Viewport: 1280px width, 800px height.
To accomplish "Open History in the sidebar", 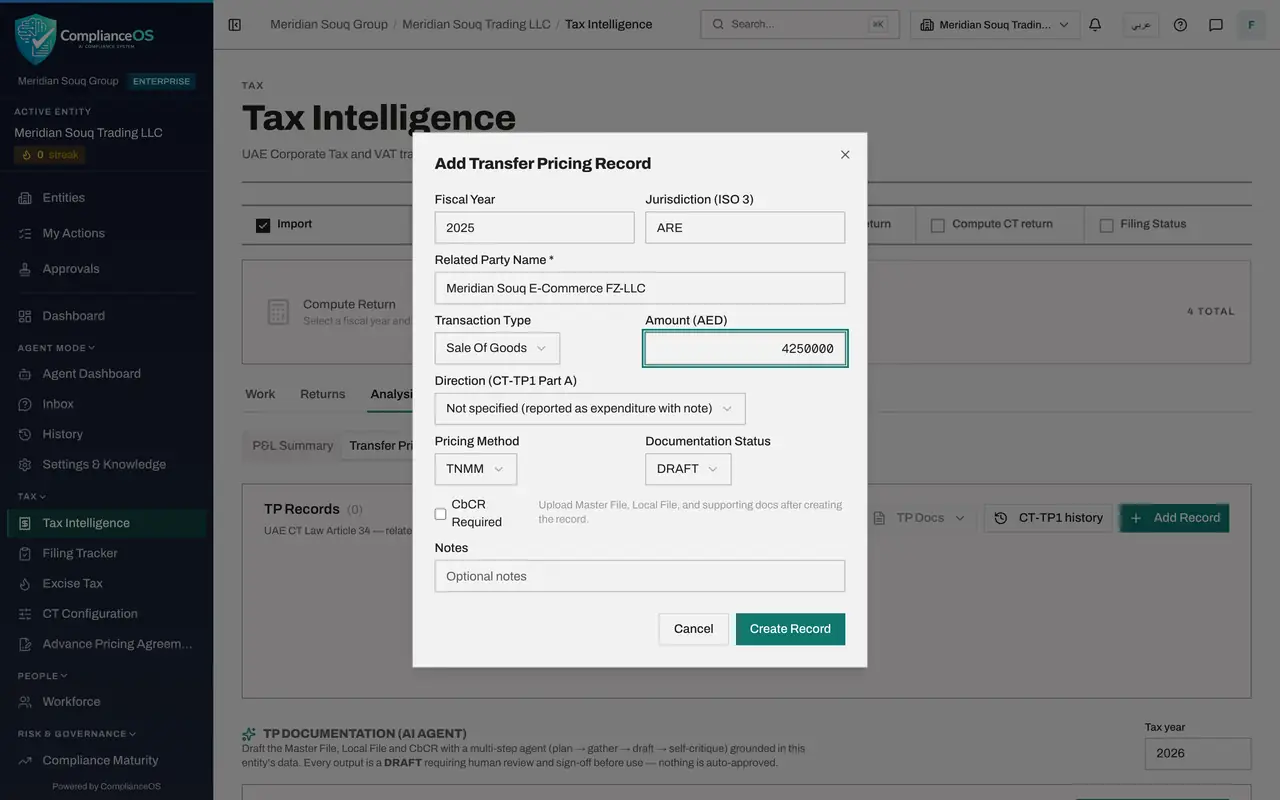I will tap(106, 434).
